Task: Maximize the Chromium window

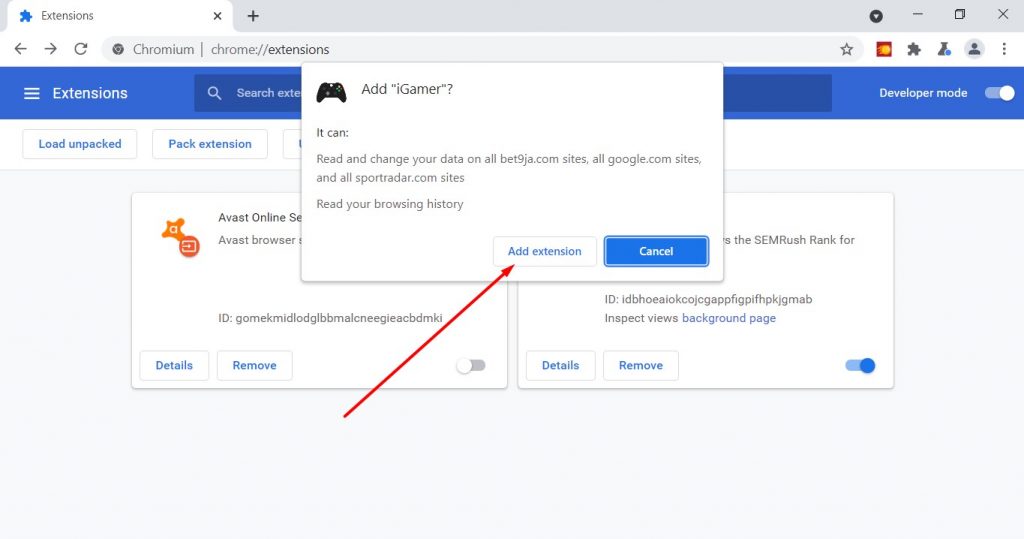Action: (959, 14)
